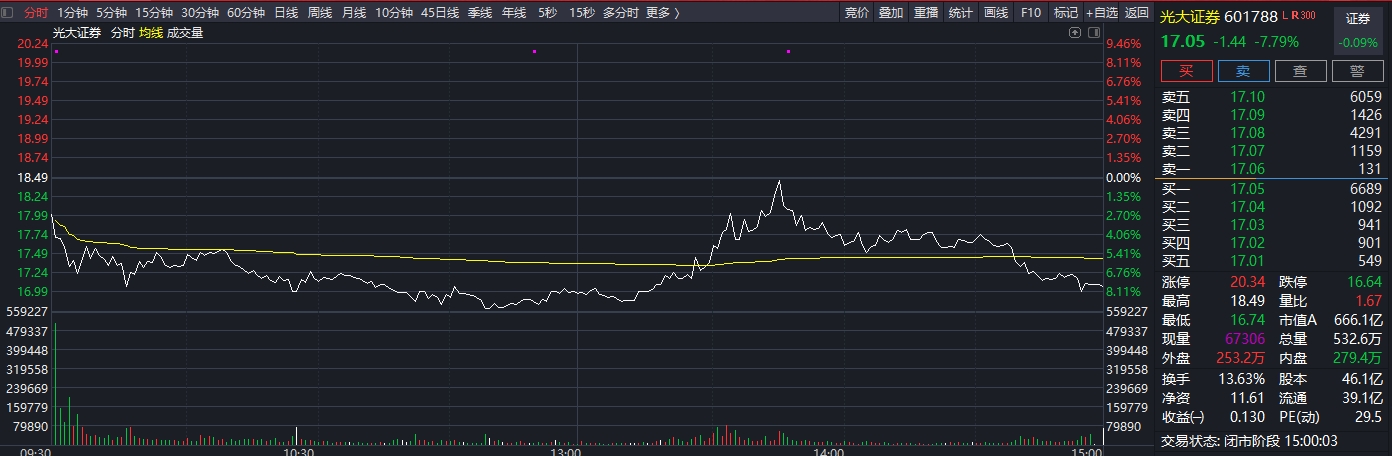Click the red R badge beside stock code
This screenshot has width=1392, height=456.
coord(1295,15)
